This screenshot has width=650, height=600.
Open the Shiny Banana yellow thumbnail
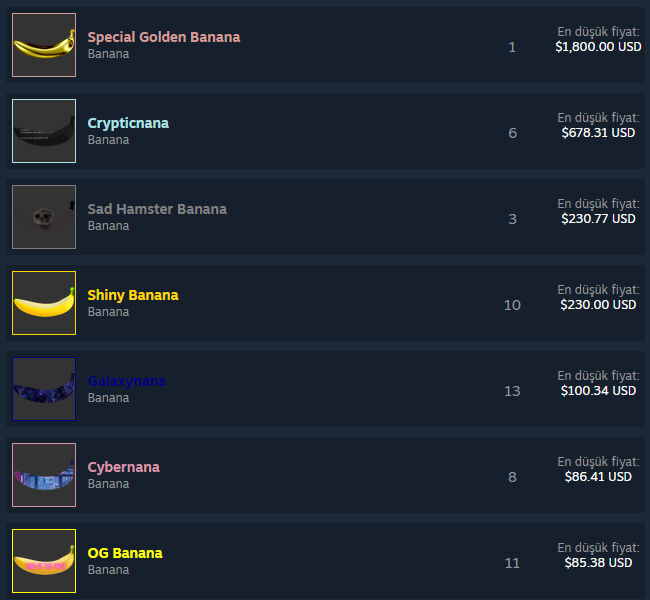coord(44,303)
